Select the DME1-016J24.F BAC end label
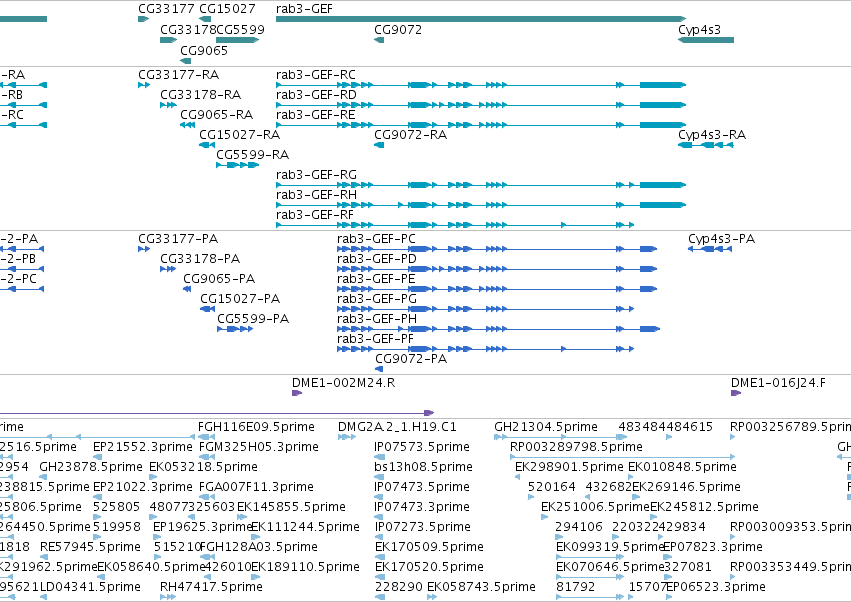Viewport: 851px width, 602px height. point(778,383)
